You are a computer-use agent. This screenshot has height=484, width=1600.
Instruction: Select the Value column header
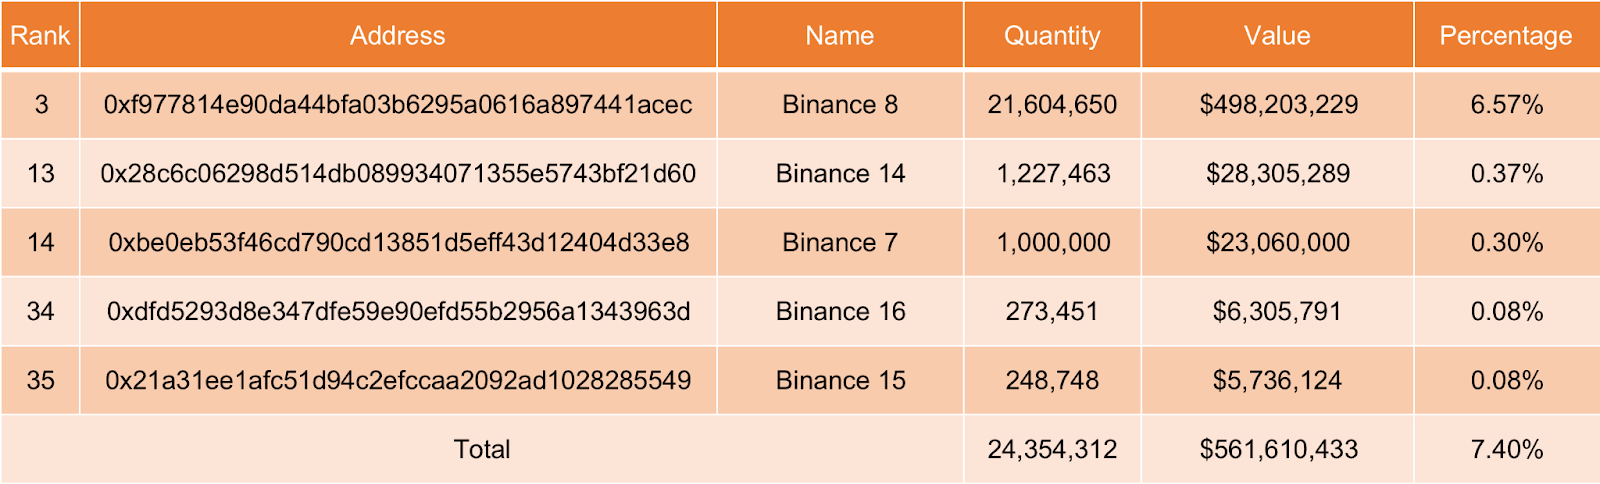[x=1277, y=36]
